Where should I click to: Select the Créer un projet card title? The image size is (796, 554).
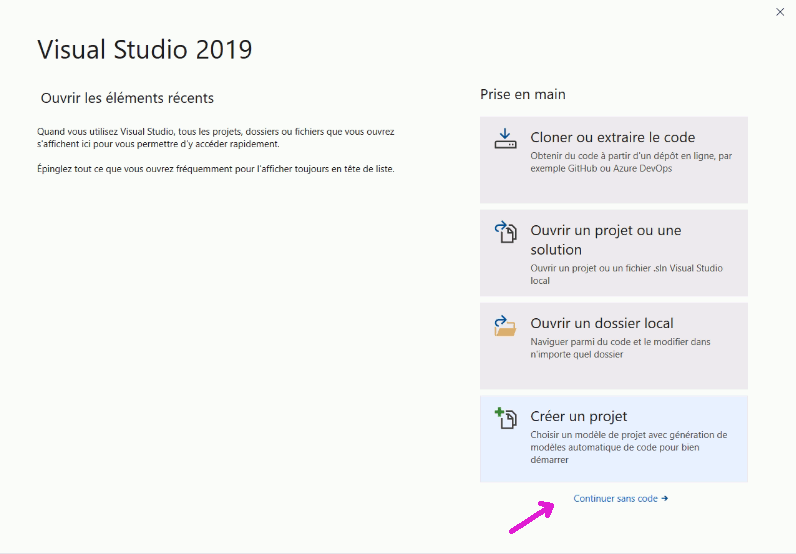point(578,416)
